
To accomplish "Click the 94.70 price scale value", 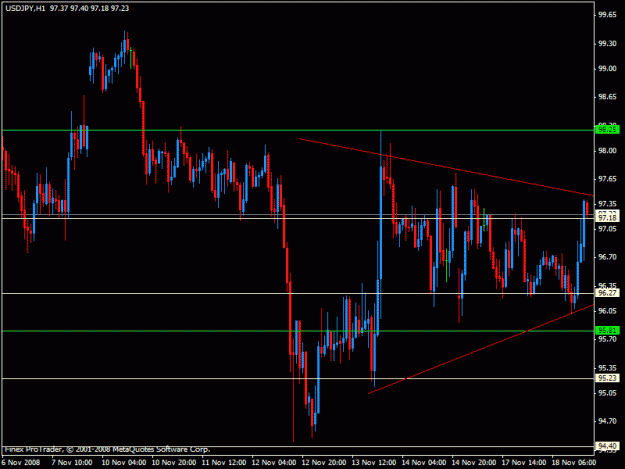I will pos(607,421).
